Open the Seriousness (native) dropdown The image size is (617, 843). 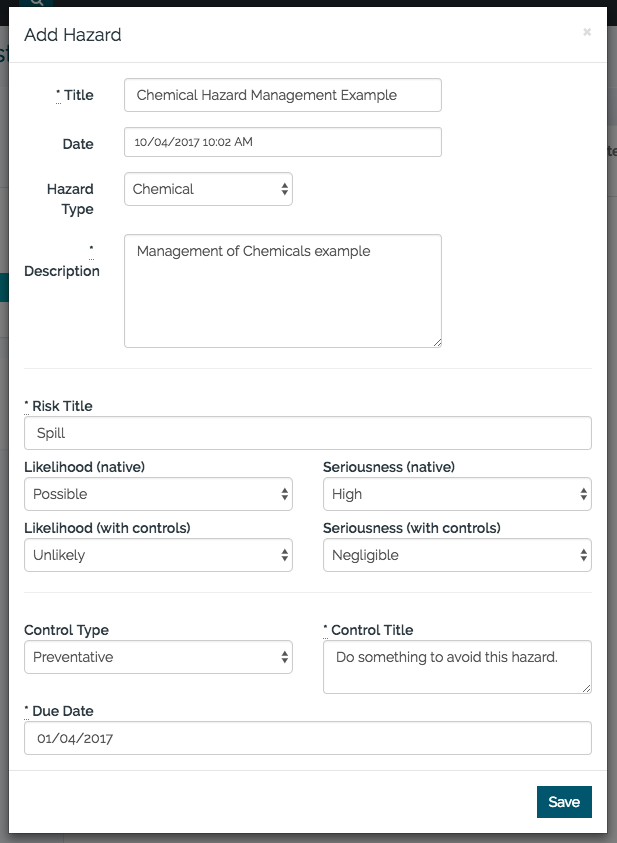(x=457, y=494)
